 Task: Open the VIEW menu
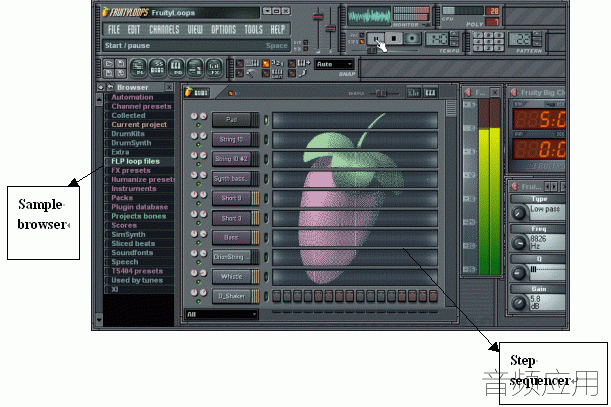click(195, 30)
